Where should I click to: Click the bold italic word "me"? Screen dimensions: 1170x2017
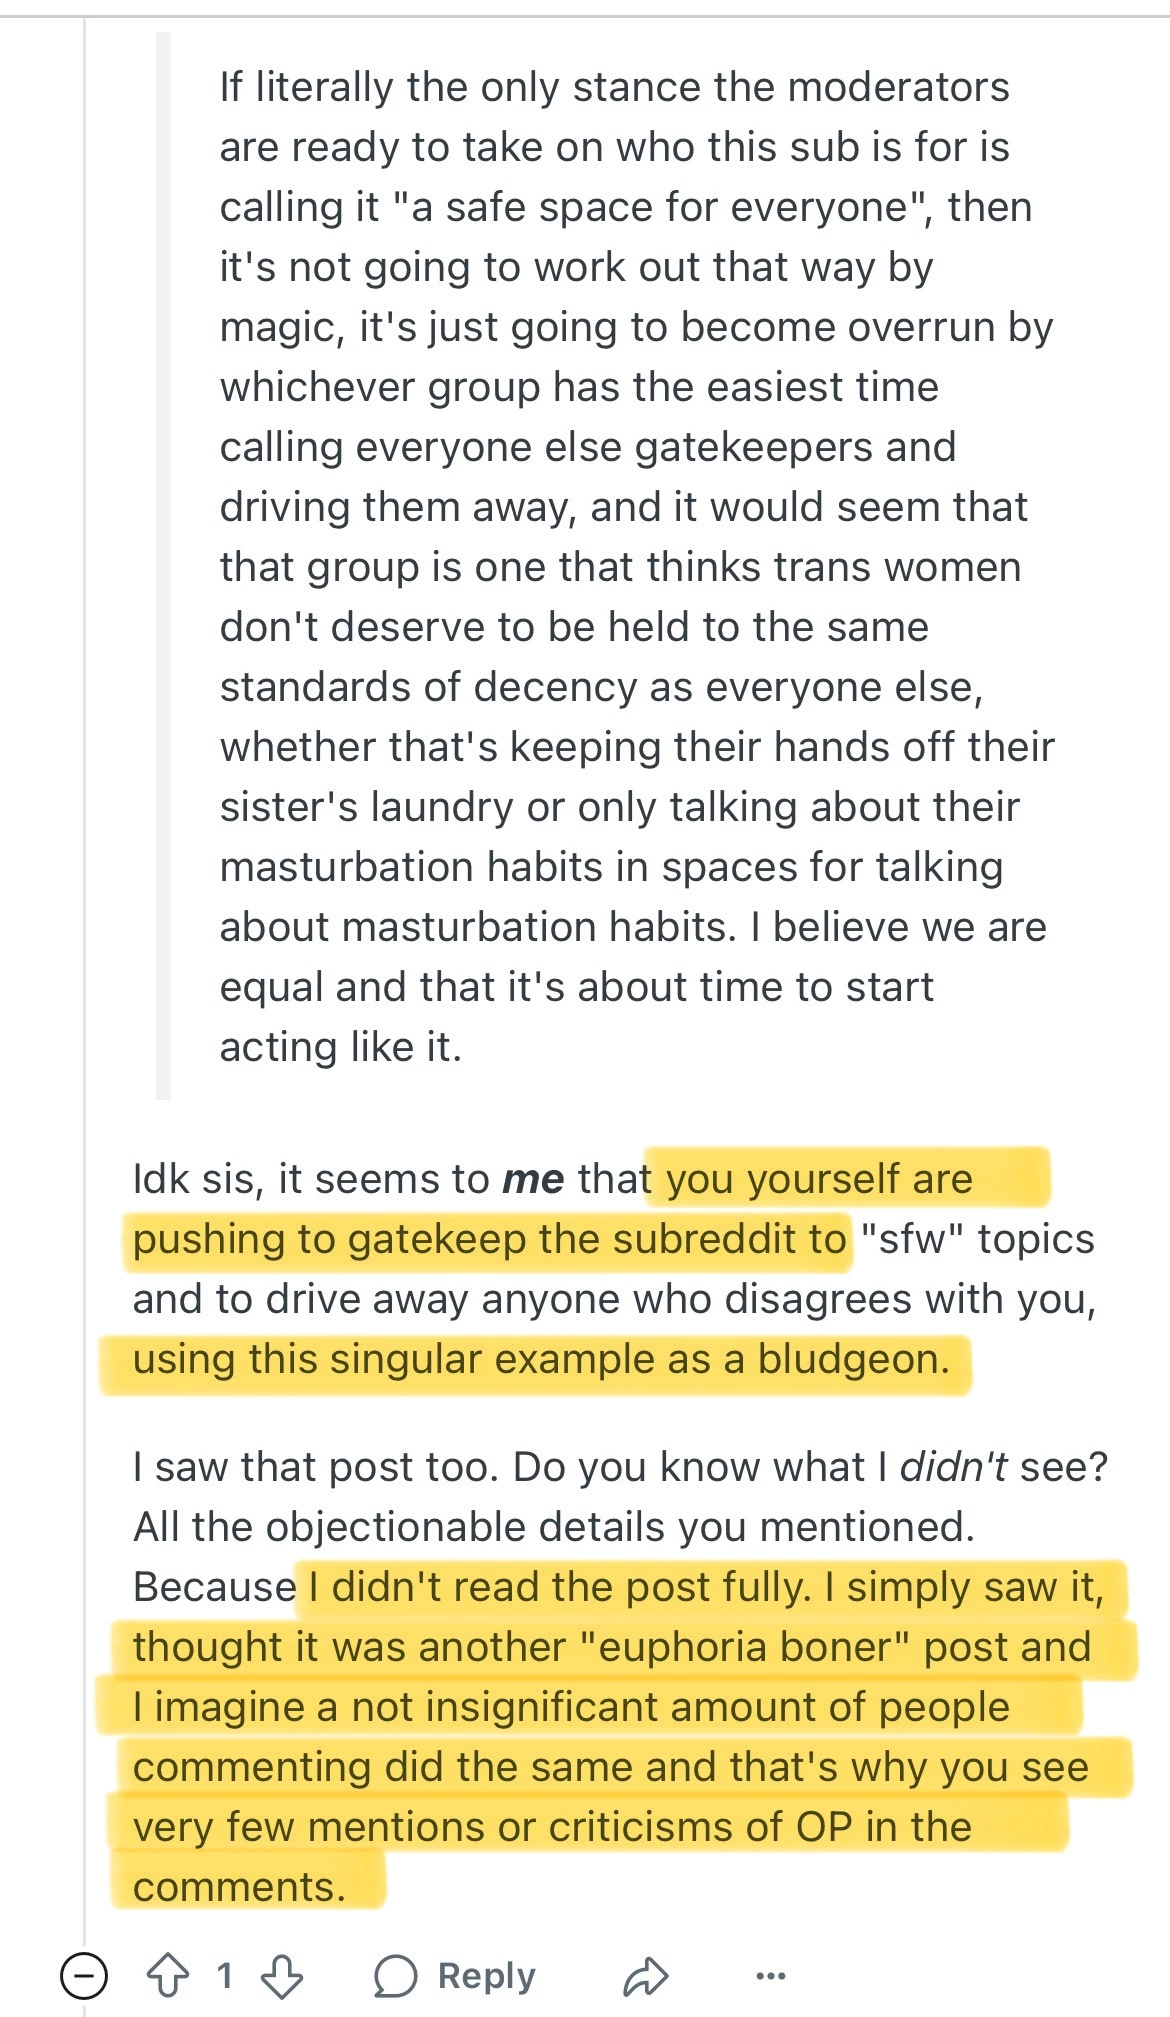[x=533, y=1179]
